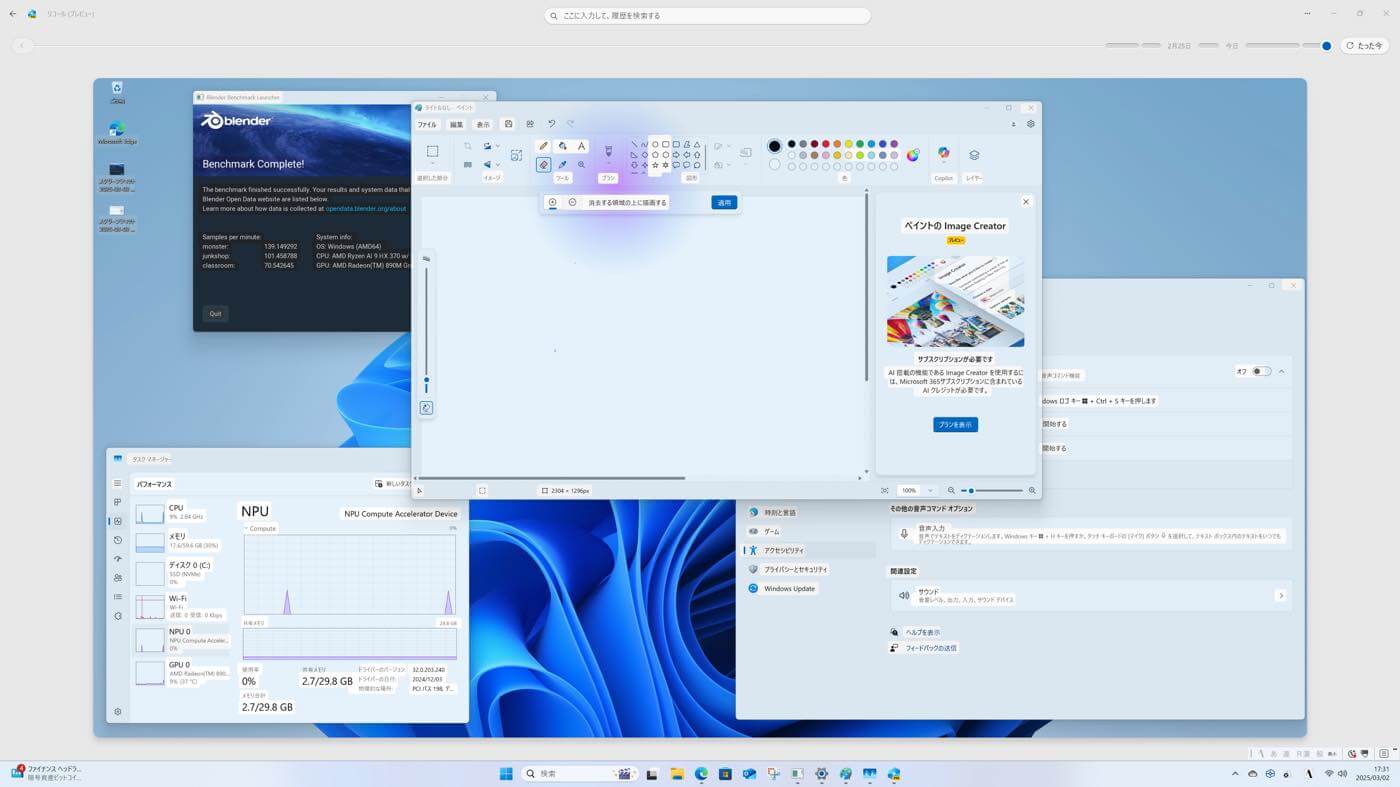The width and height of the screenshot is (1400, 787).
Task: Click the Save icon in Paint
Action: (508, 124)
